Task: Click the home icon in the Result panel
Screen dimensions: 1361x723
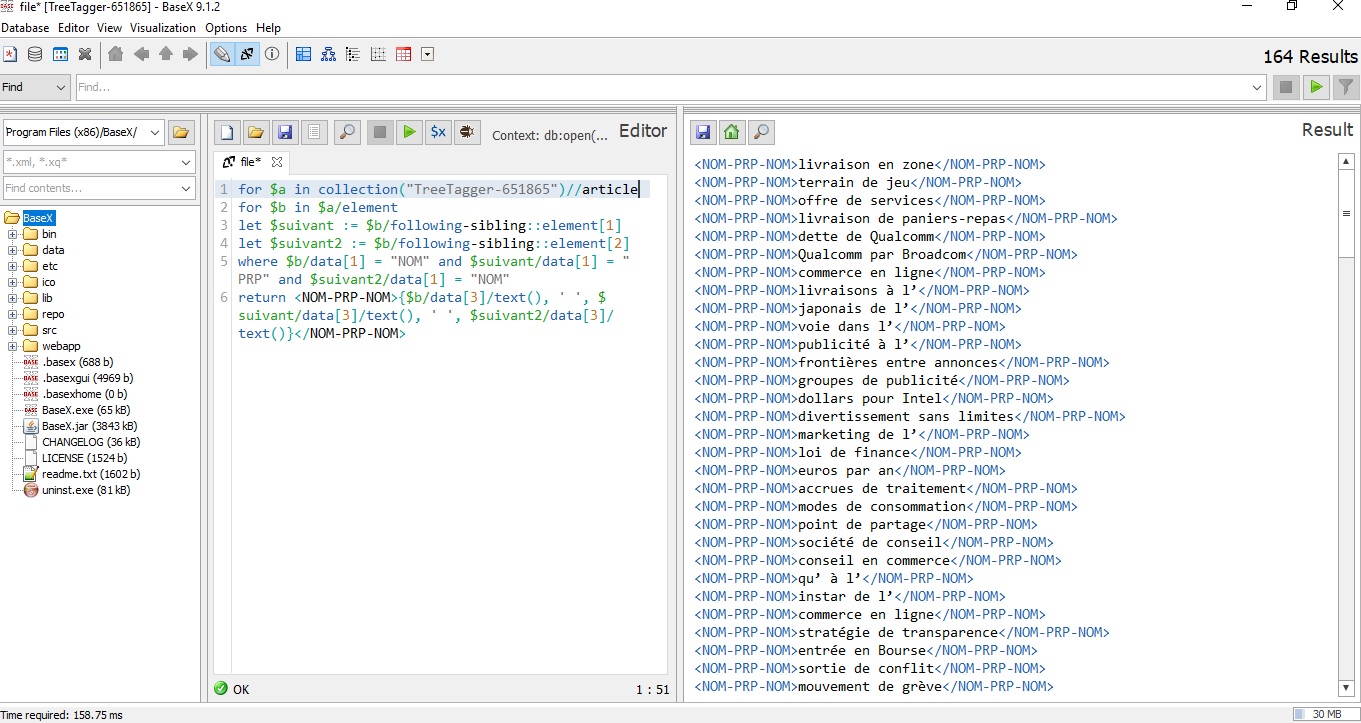Action: [732, 132]
